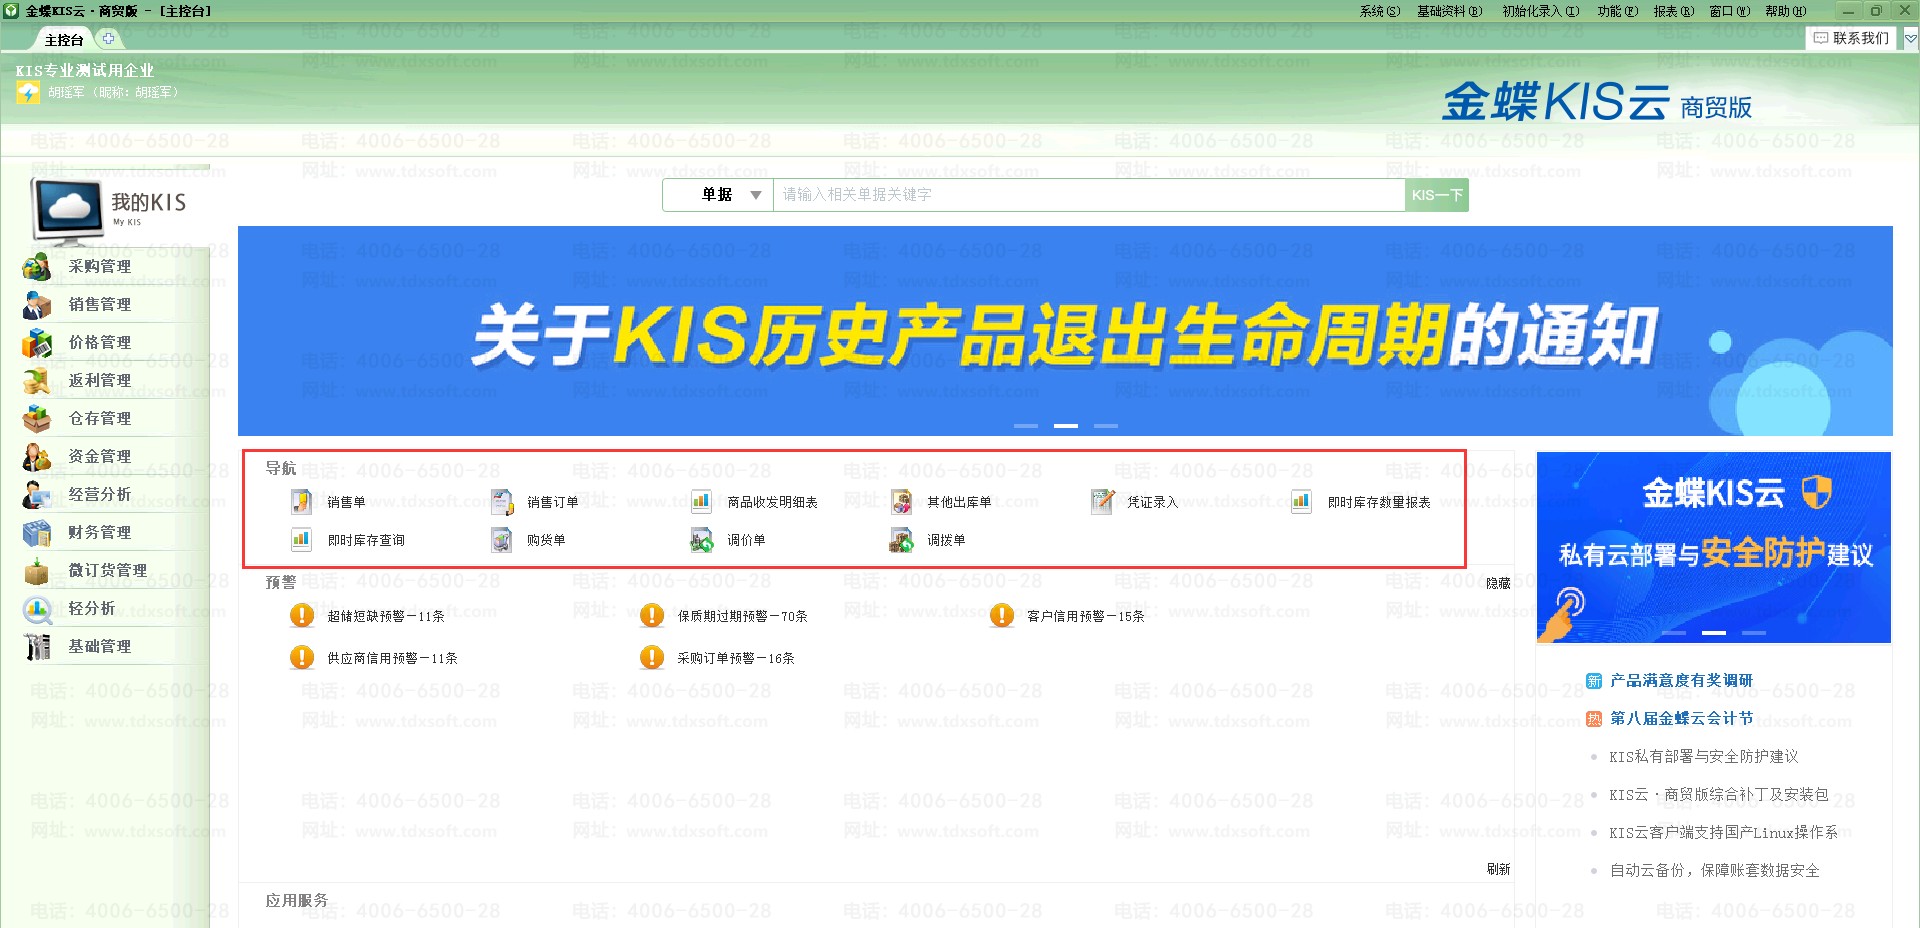Select the first banner carousel indicator
The height and width of the screenshot is (928, 1920).
pyautogui.click(x=1026, y=426)
